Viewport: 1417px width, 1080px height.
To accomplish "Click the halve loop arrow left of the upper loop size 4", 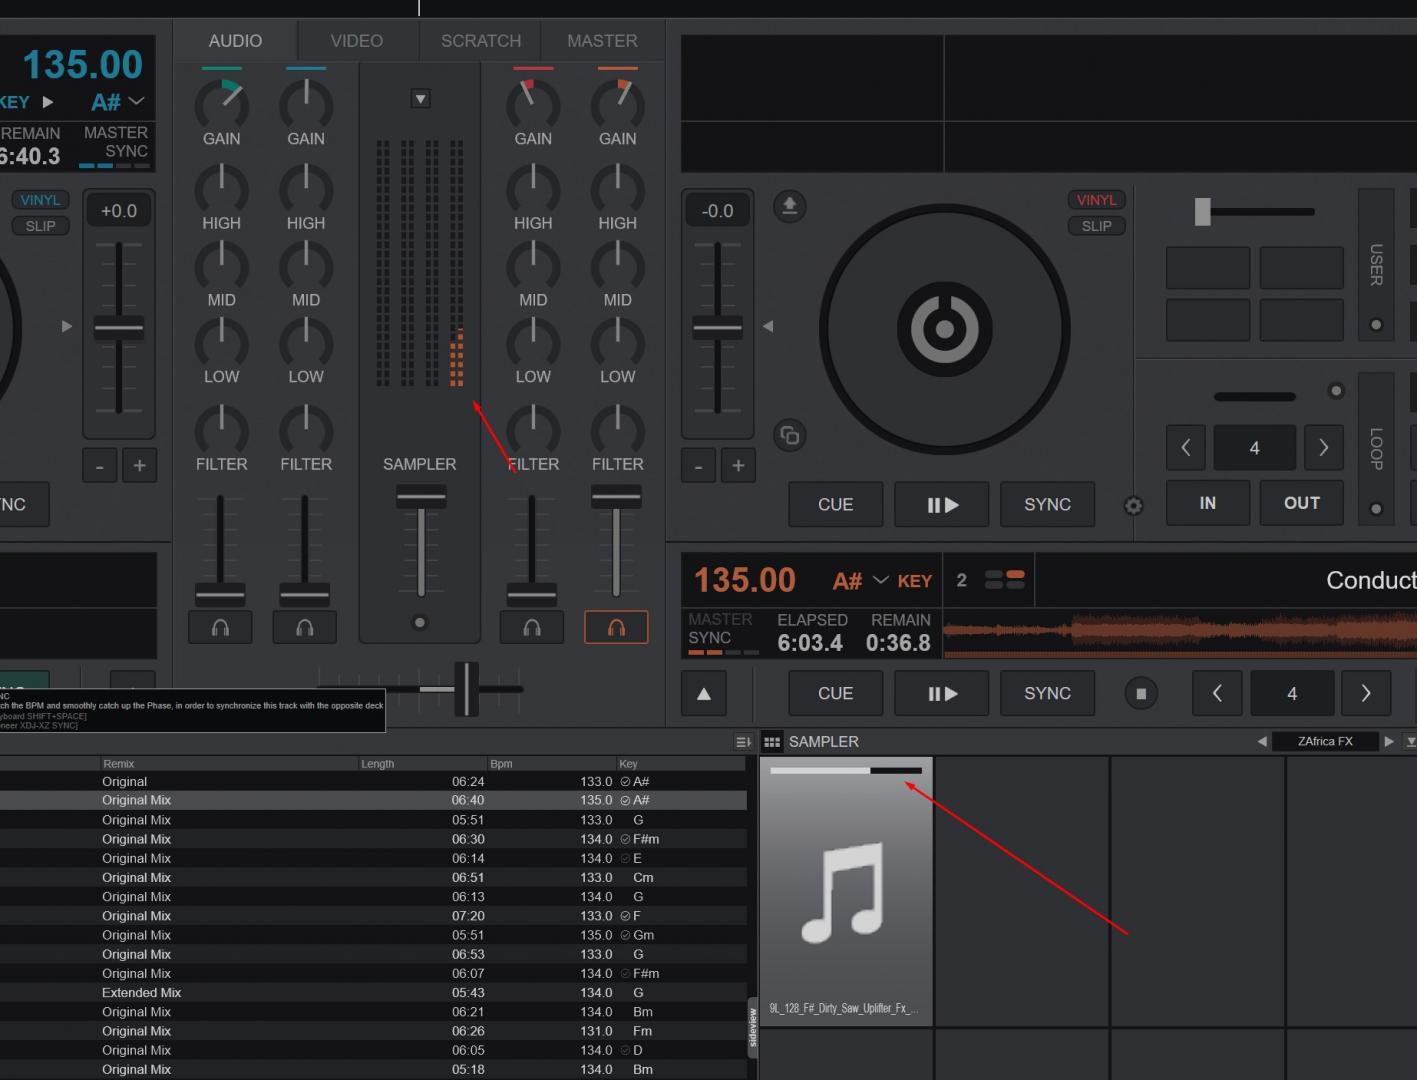I will (1186, 448).
